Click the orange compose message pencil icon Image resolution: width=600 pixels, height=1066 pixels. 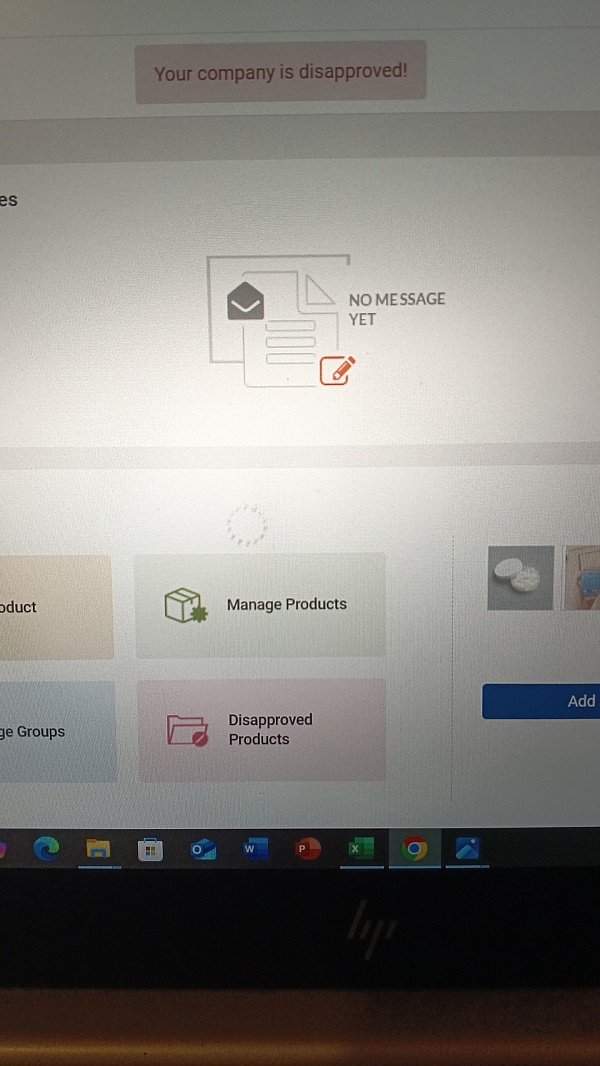(x=337, y=370)
